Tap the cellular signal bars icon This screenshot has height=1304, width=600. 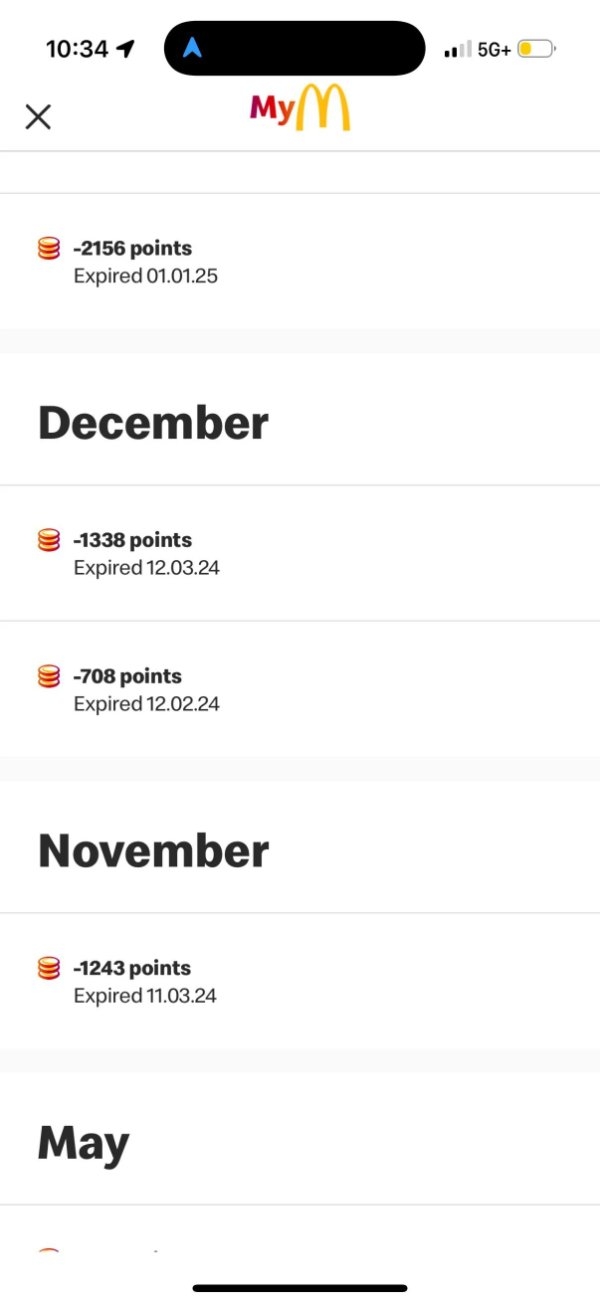pos(457,49)
